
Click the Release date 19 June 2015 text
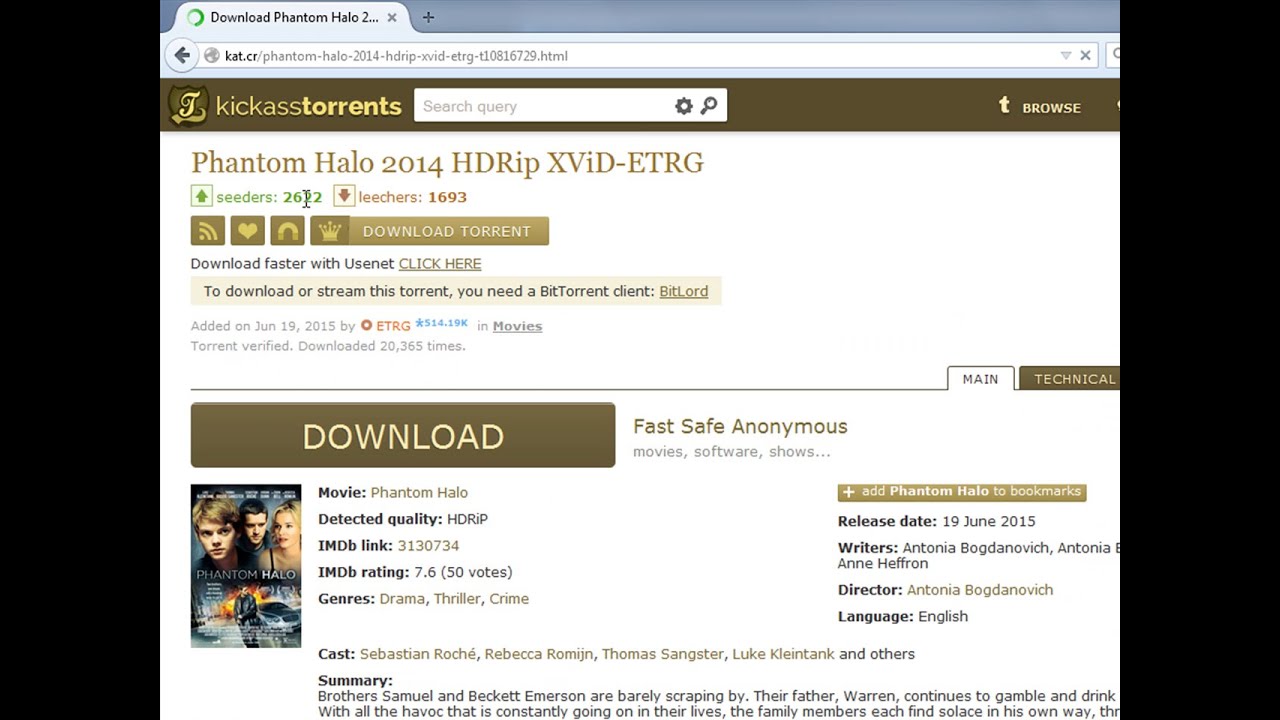pos(937,521)
